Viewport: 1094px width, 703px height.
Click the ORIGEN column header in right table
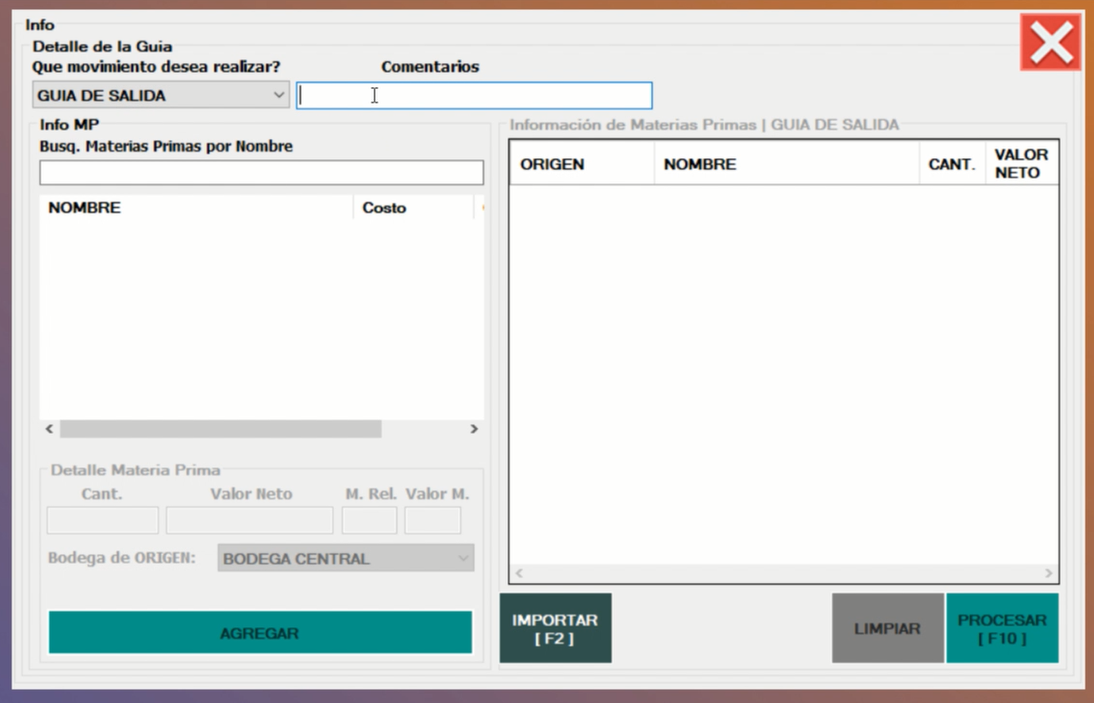coord(581,164)
